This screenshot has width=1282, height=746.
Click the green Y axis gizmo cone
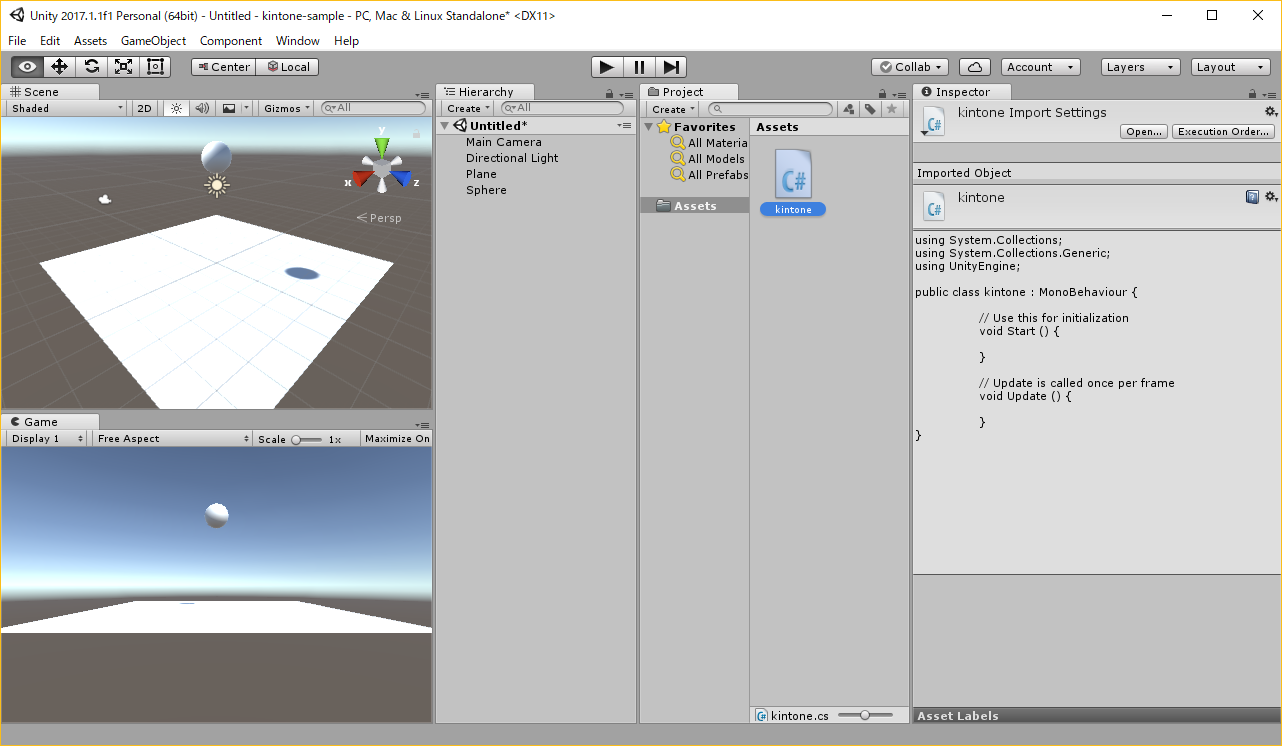pos(381,148)
